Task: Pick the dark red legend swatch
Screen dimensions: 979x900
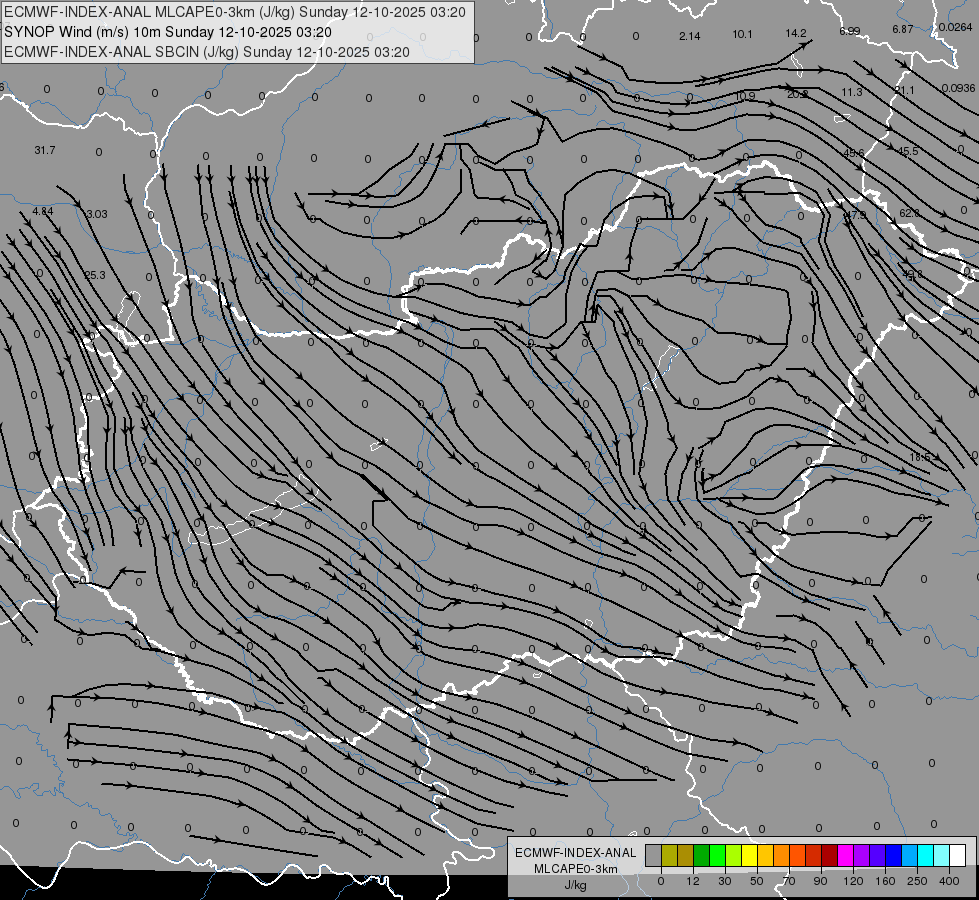Action: click(830, 855)
